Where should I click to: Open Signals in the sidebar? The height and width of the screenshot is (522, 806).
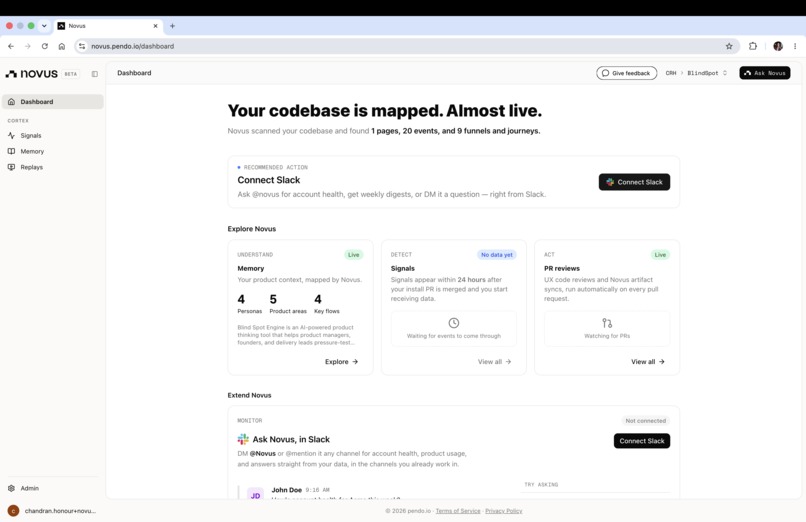pyautogui.click(x=52, y=136)
